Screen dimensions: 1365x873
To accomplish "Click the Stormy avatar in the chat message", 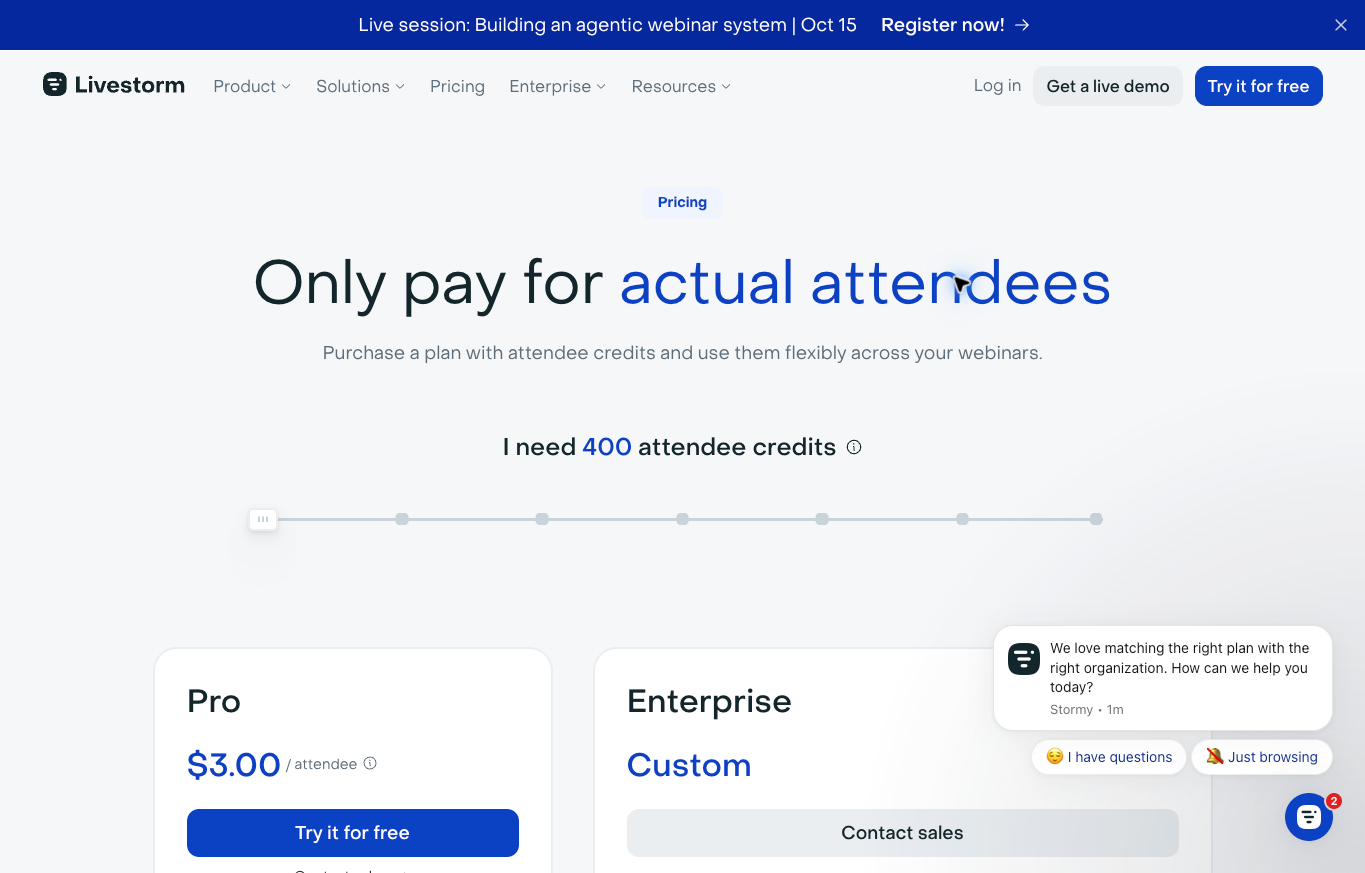I will [x=1024, y=659].
